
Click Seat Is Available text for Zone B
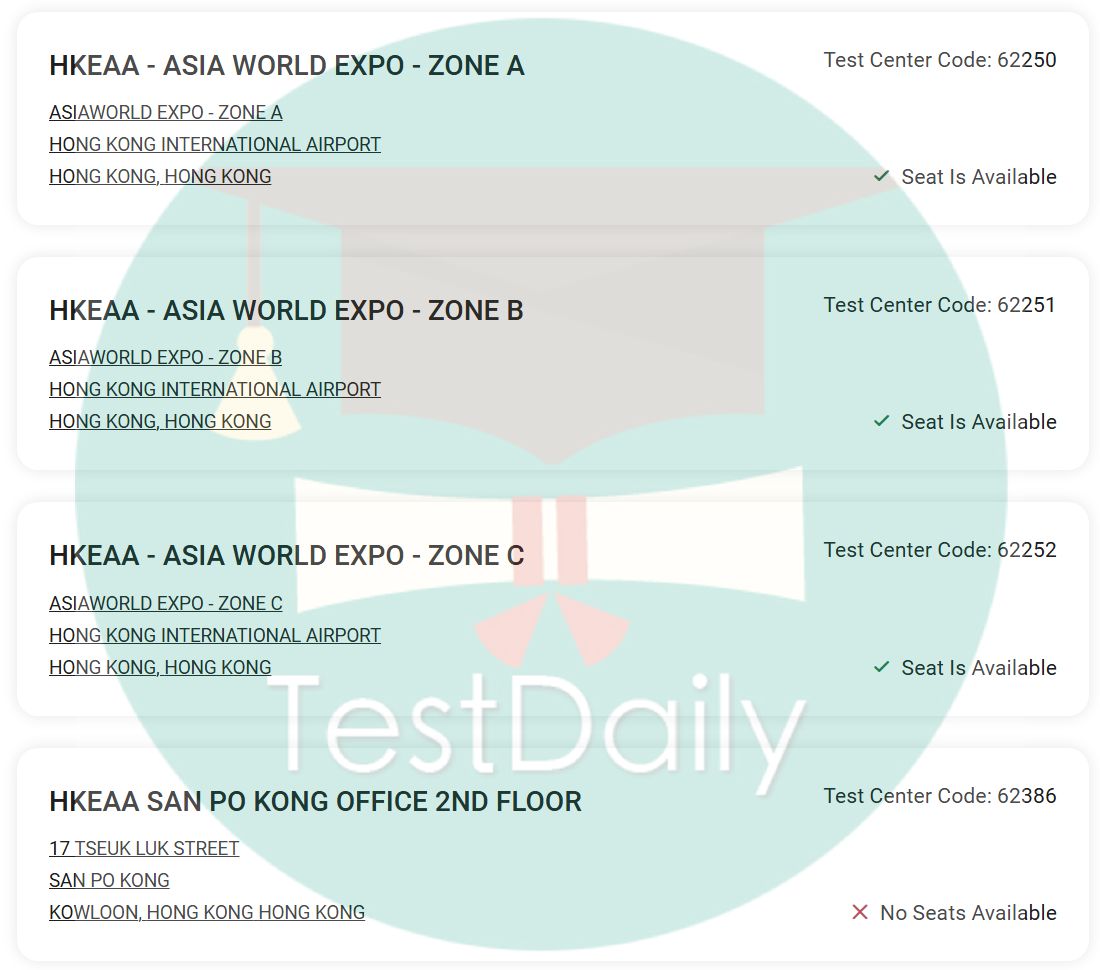click(x=979, y=422)
